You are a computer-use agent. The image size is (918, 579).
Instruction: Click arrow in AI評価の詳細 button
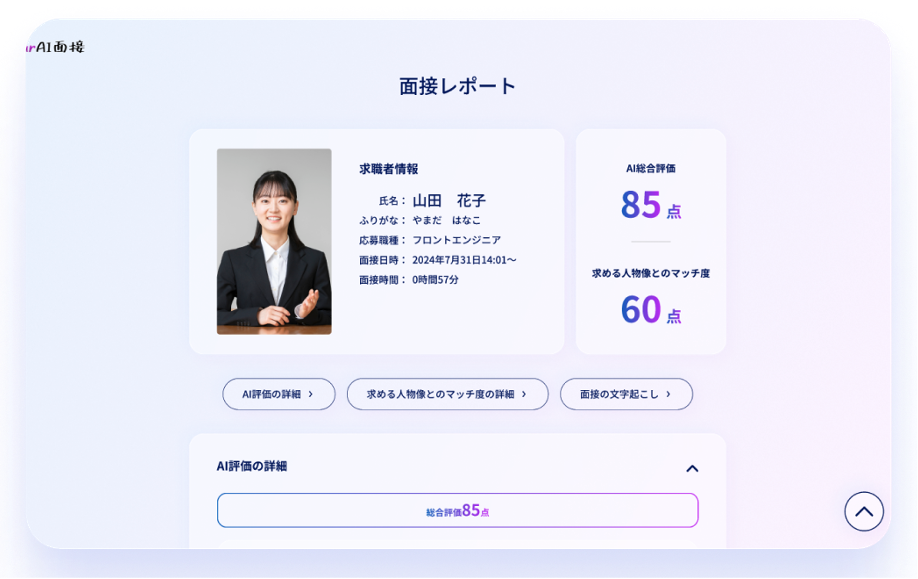[x=311, y=394]
